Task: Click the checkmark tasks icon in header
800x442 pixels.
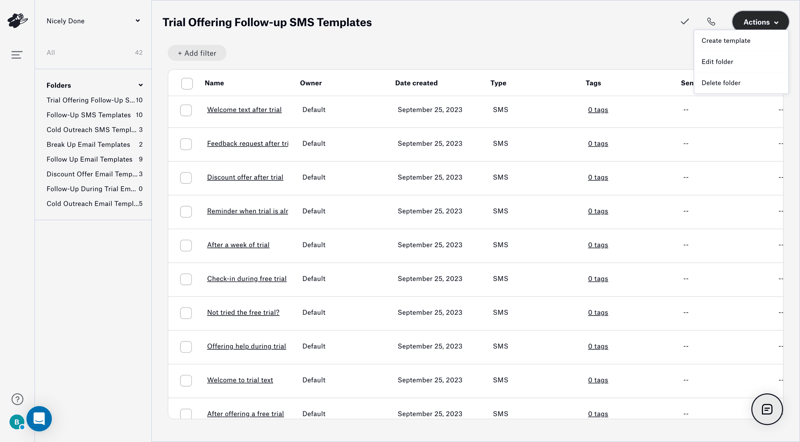Action: tap(685, 22)
